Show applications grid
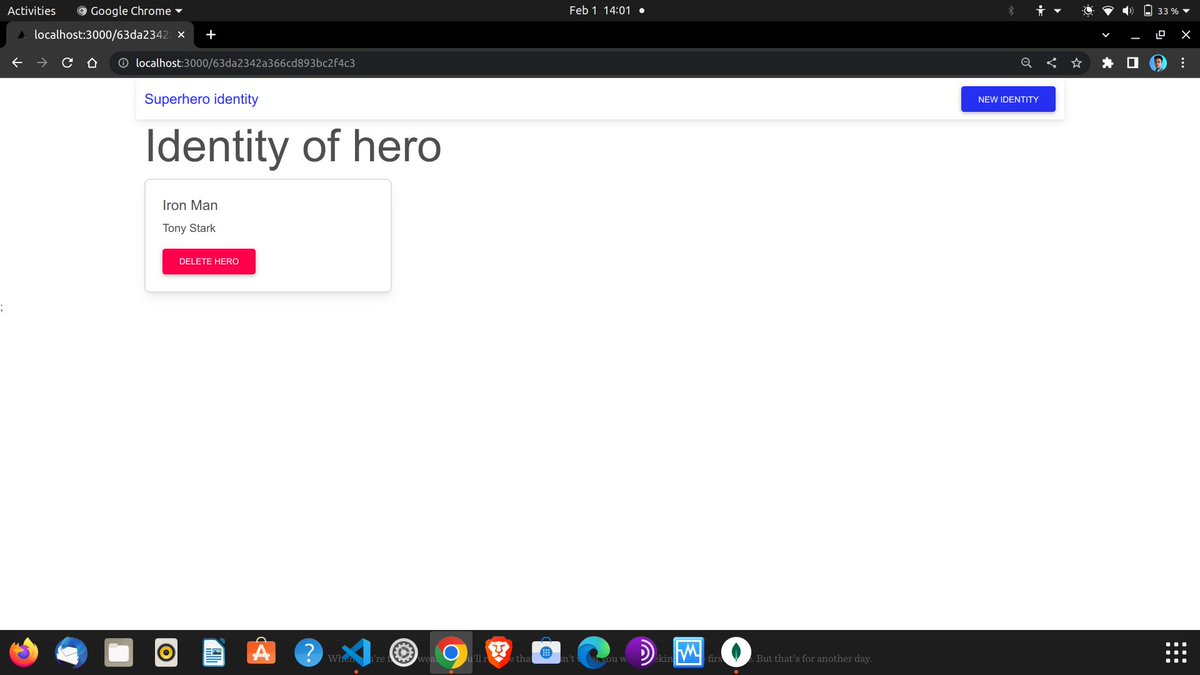The width and height of the screenshot is (1200, 675). click(x=1176, y=653)
